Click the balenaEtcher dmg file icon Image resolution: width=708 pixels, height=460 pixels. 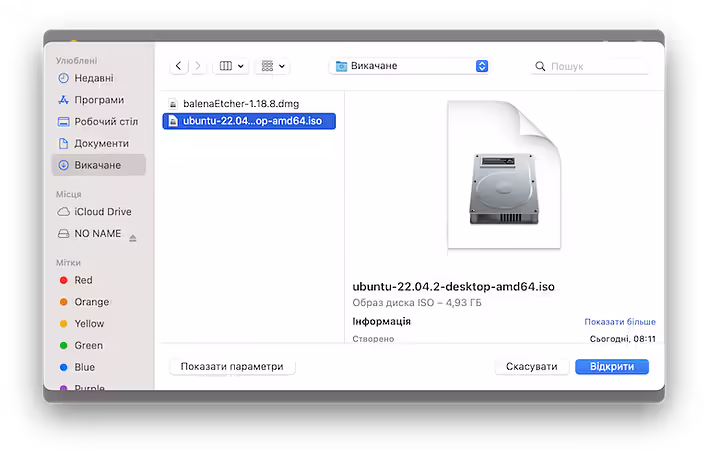173,104
